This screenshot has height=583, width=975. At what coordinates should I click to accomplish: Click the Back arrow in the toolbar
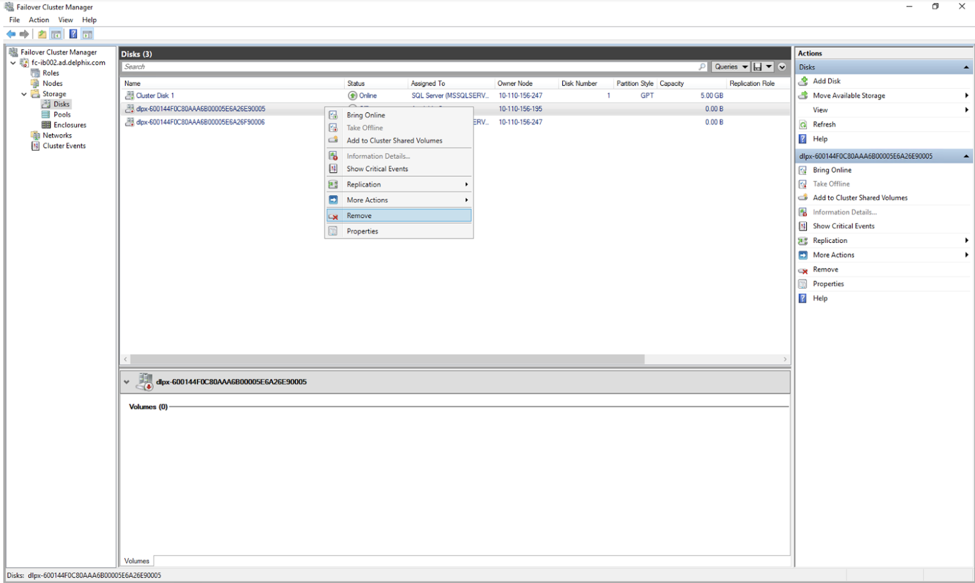pos(11,34)
